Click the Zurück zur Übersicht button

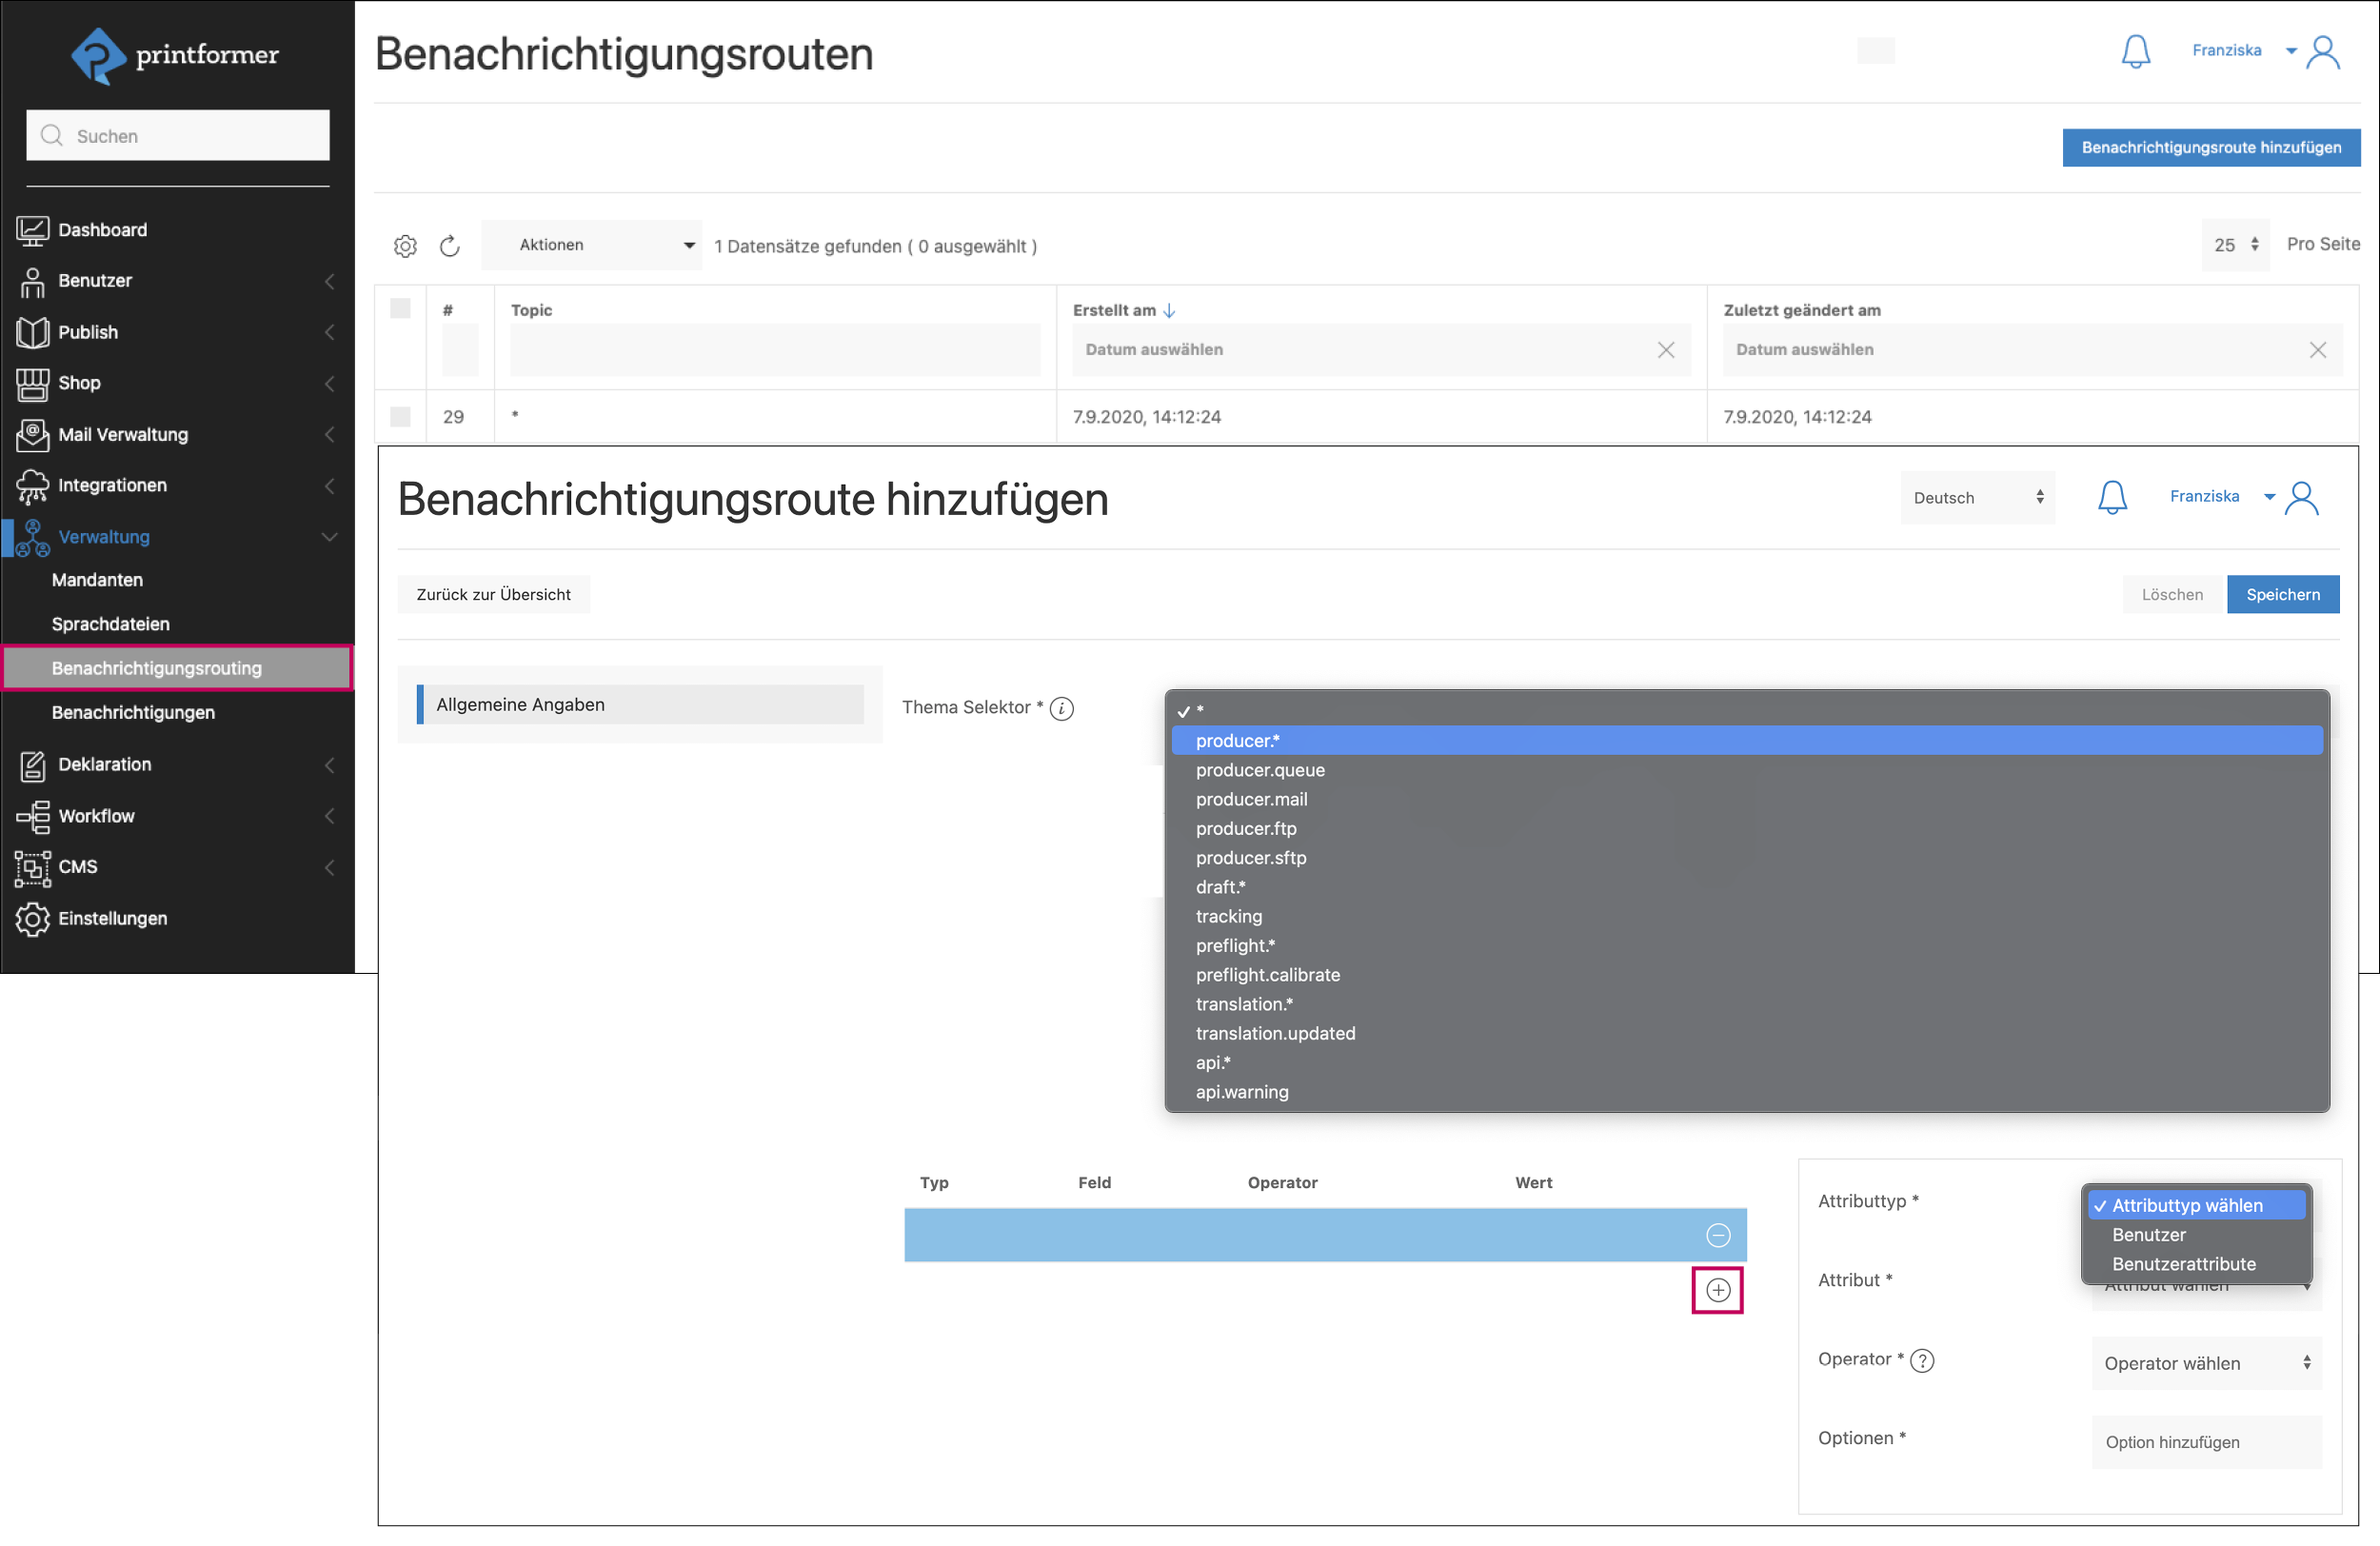[493, 594]
